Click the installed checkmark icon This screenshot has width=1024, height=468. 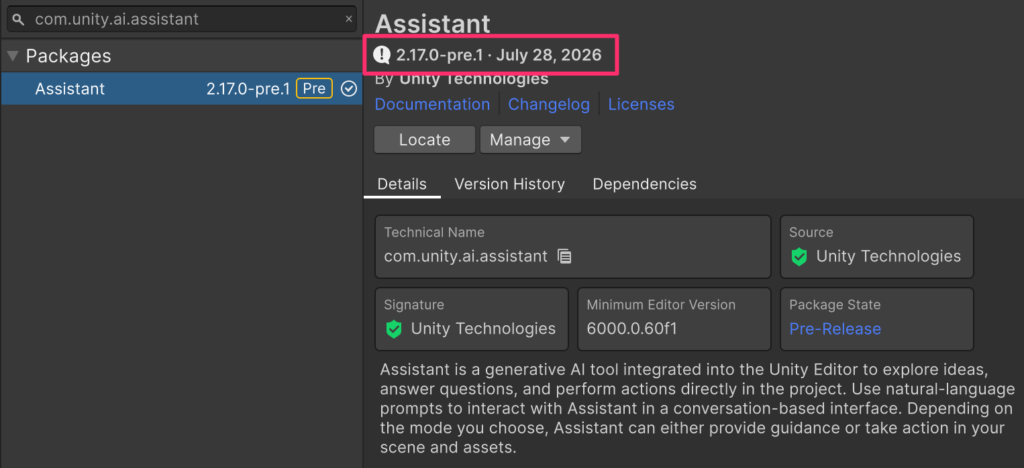tap(349, 89)
